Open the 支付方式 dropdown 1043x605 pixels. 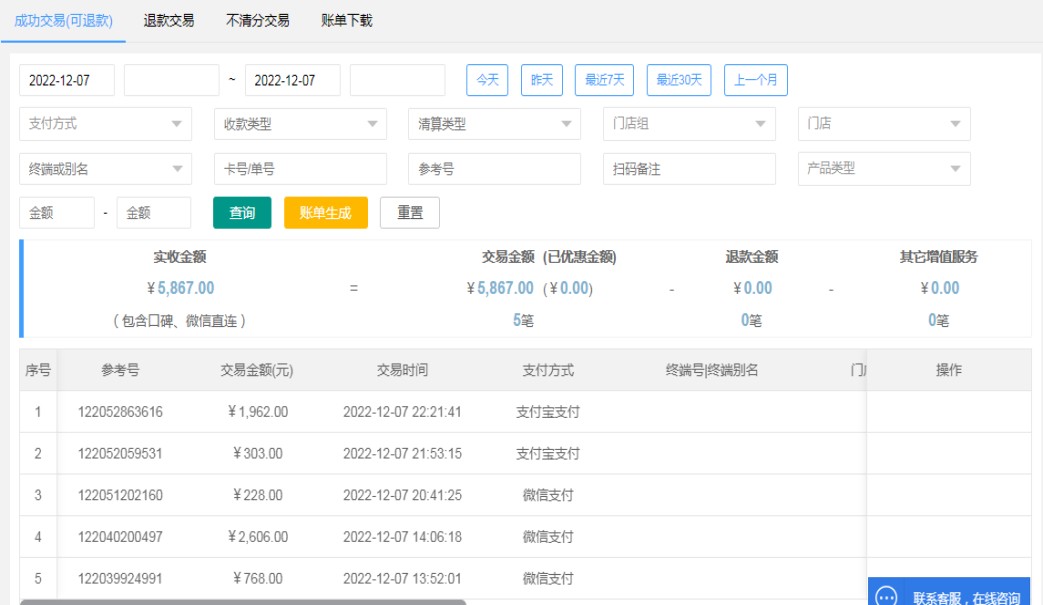105,124
